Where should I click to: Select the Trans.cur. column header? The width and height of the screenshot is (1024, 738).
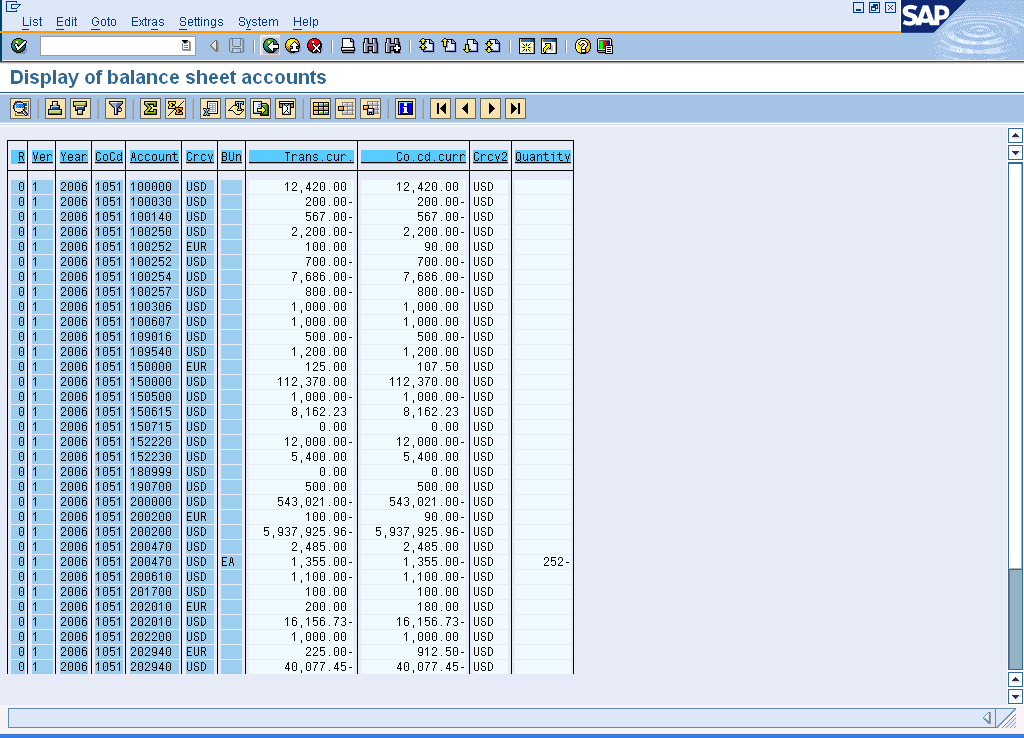302,157
